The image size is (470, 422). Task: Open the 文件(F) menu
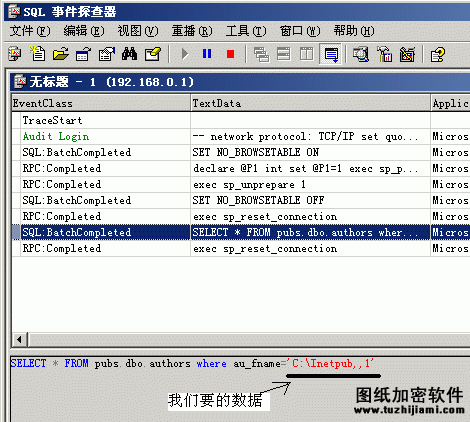[x=30, y=31]
